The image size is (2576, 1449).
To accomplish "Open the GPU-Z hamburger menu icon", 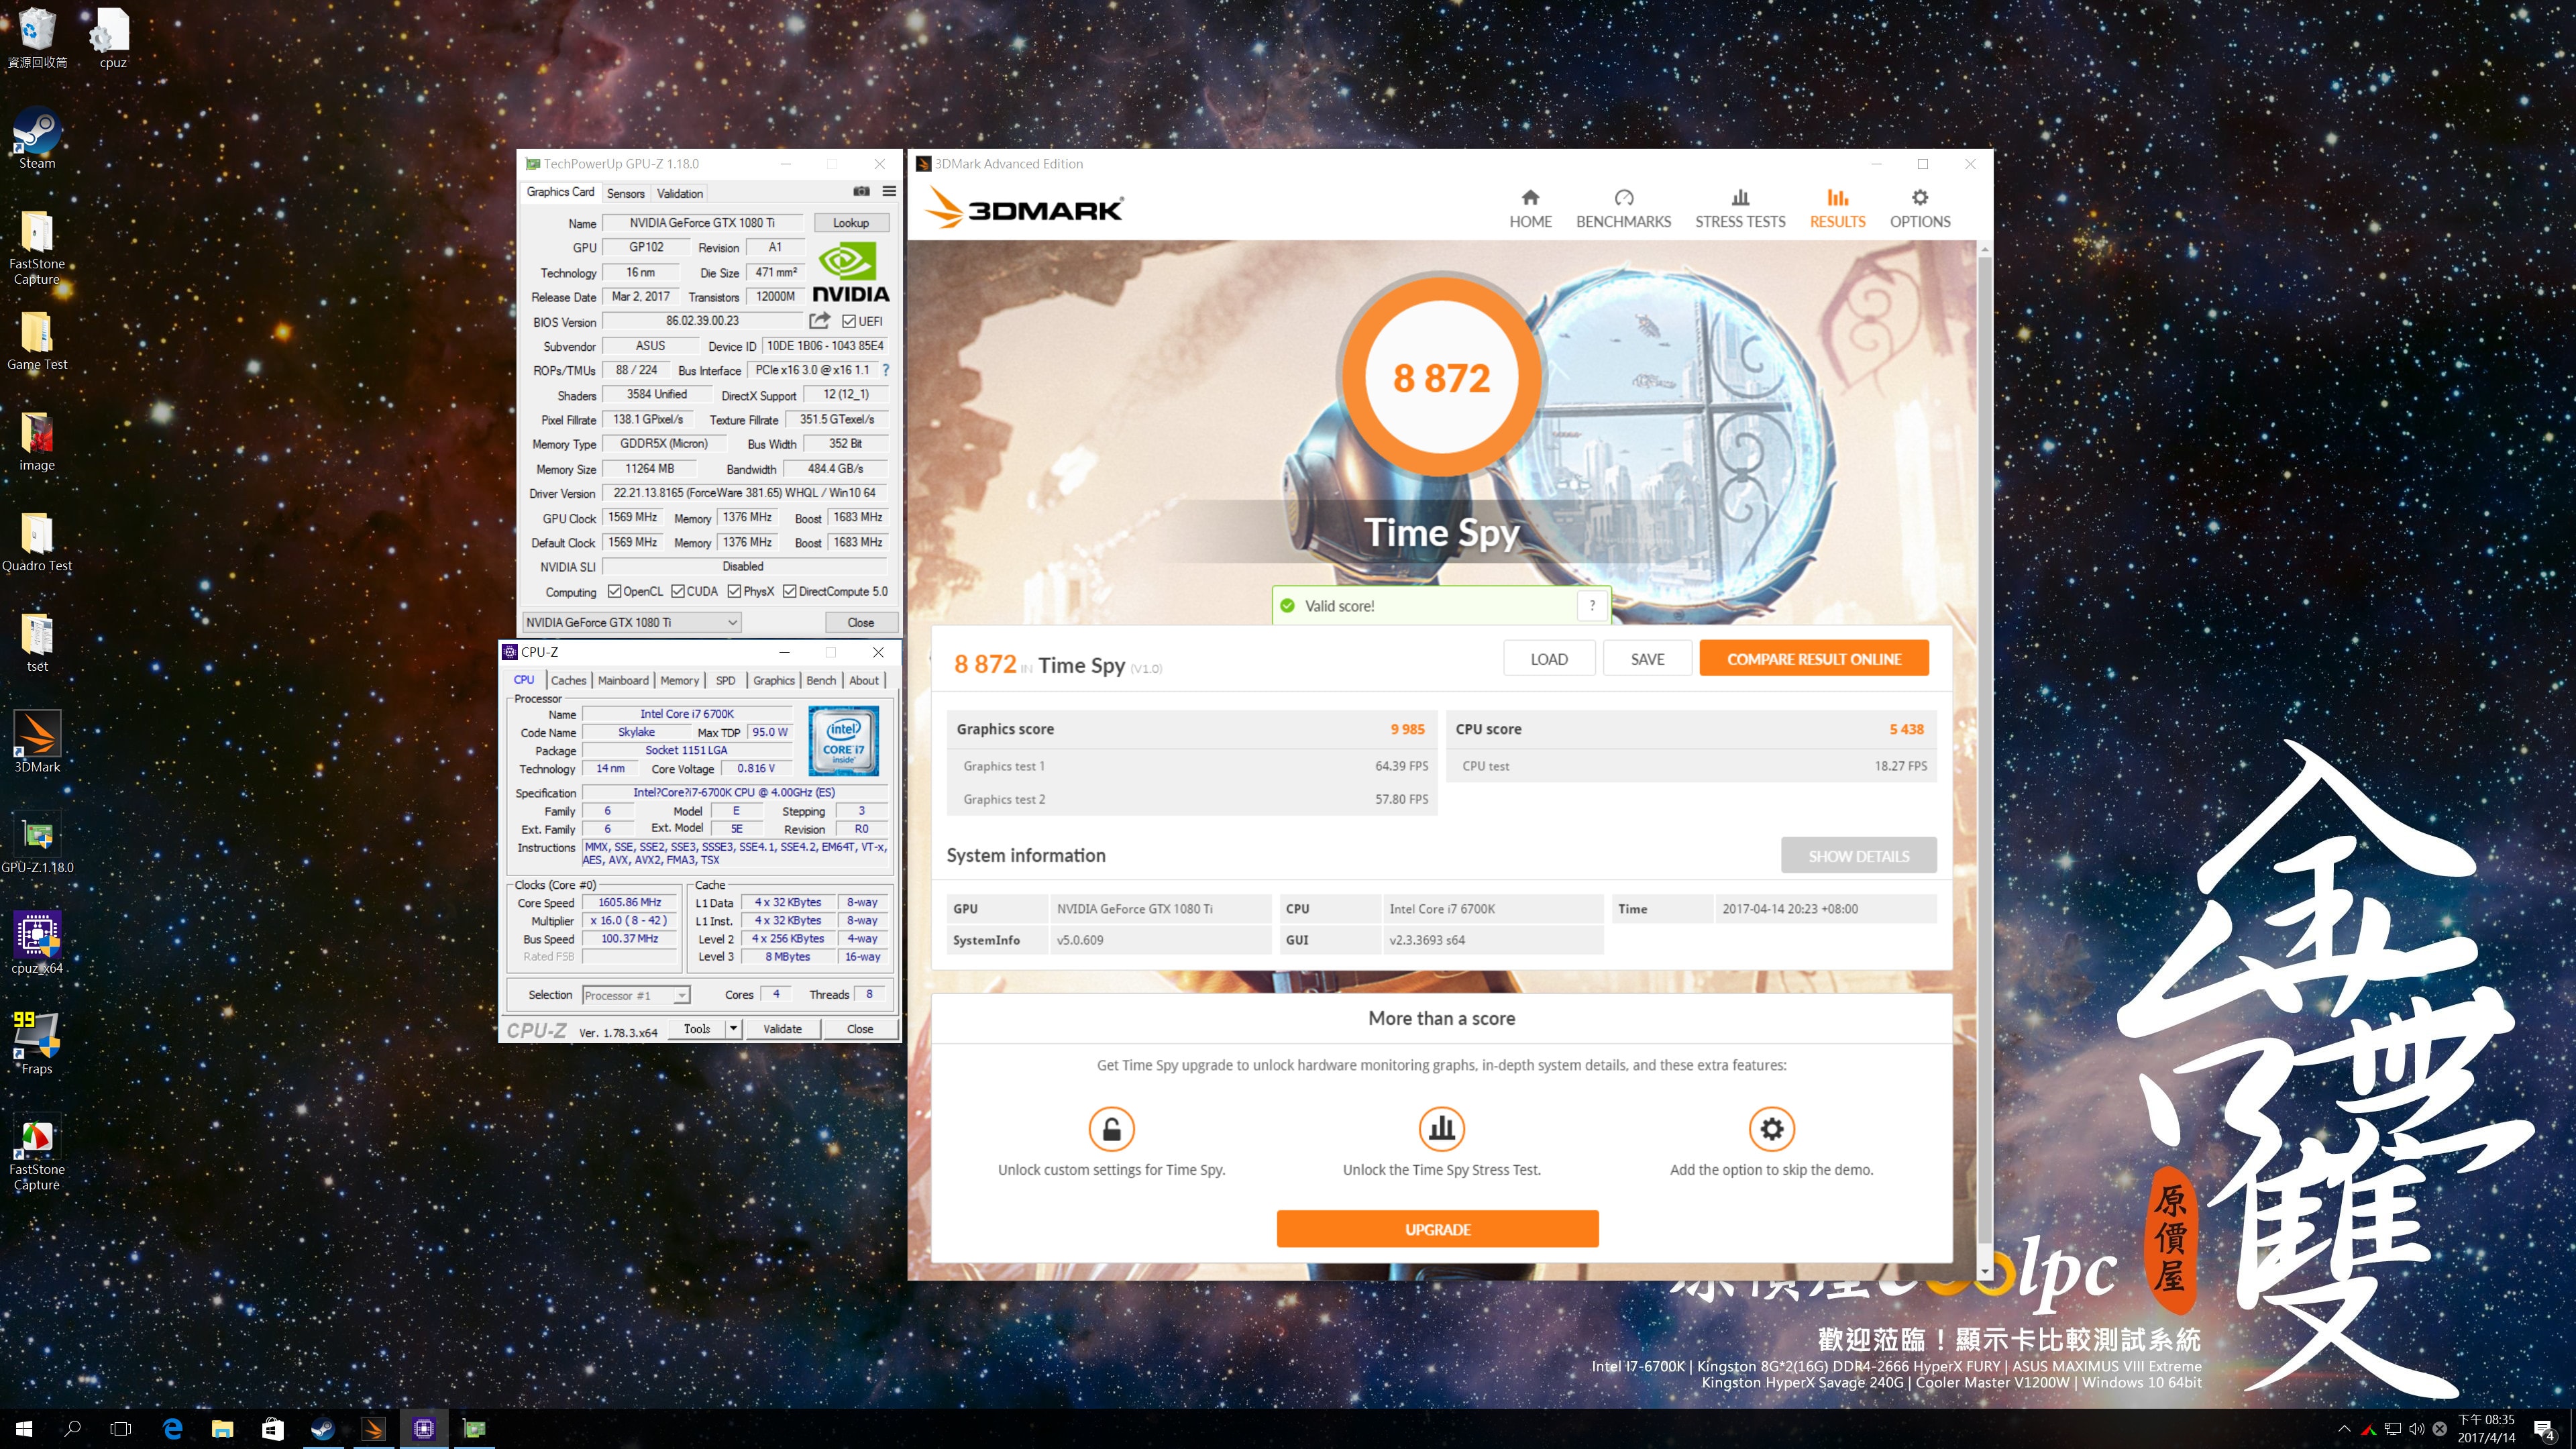I will pos(889,191).
